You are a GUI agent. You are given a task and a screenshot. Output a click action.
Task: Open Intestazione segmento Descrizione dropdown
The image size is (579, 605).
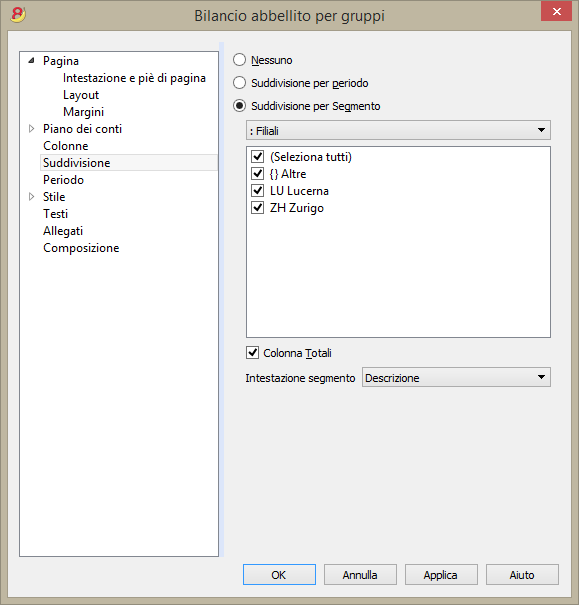click(456, 377)
